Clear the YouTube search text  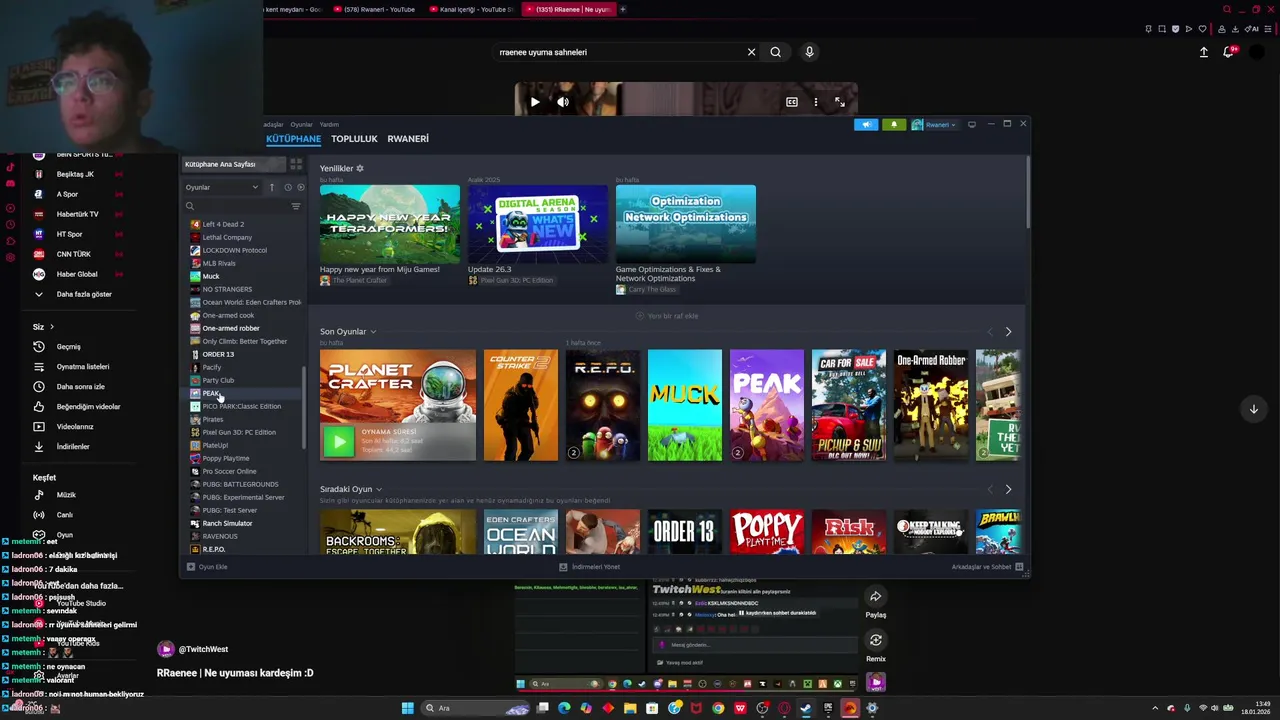(751, 52)
